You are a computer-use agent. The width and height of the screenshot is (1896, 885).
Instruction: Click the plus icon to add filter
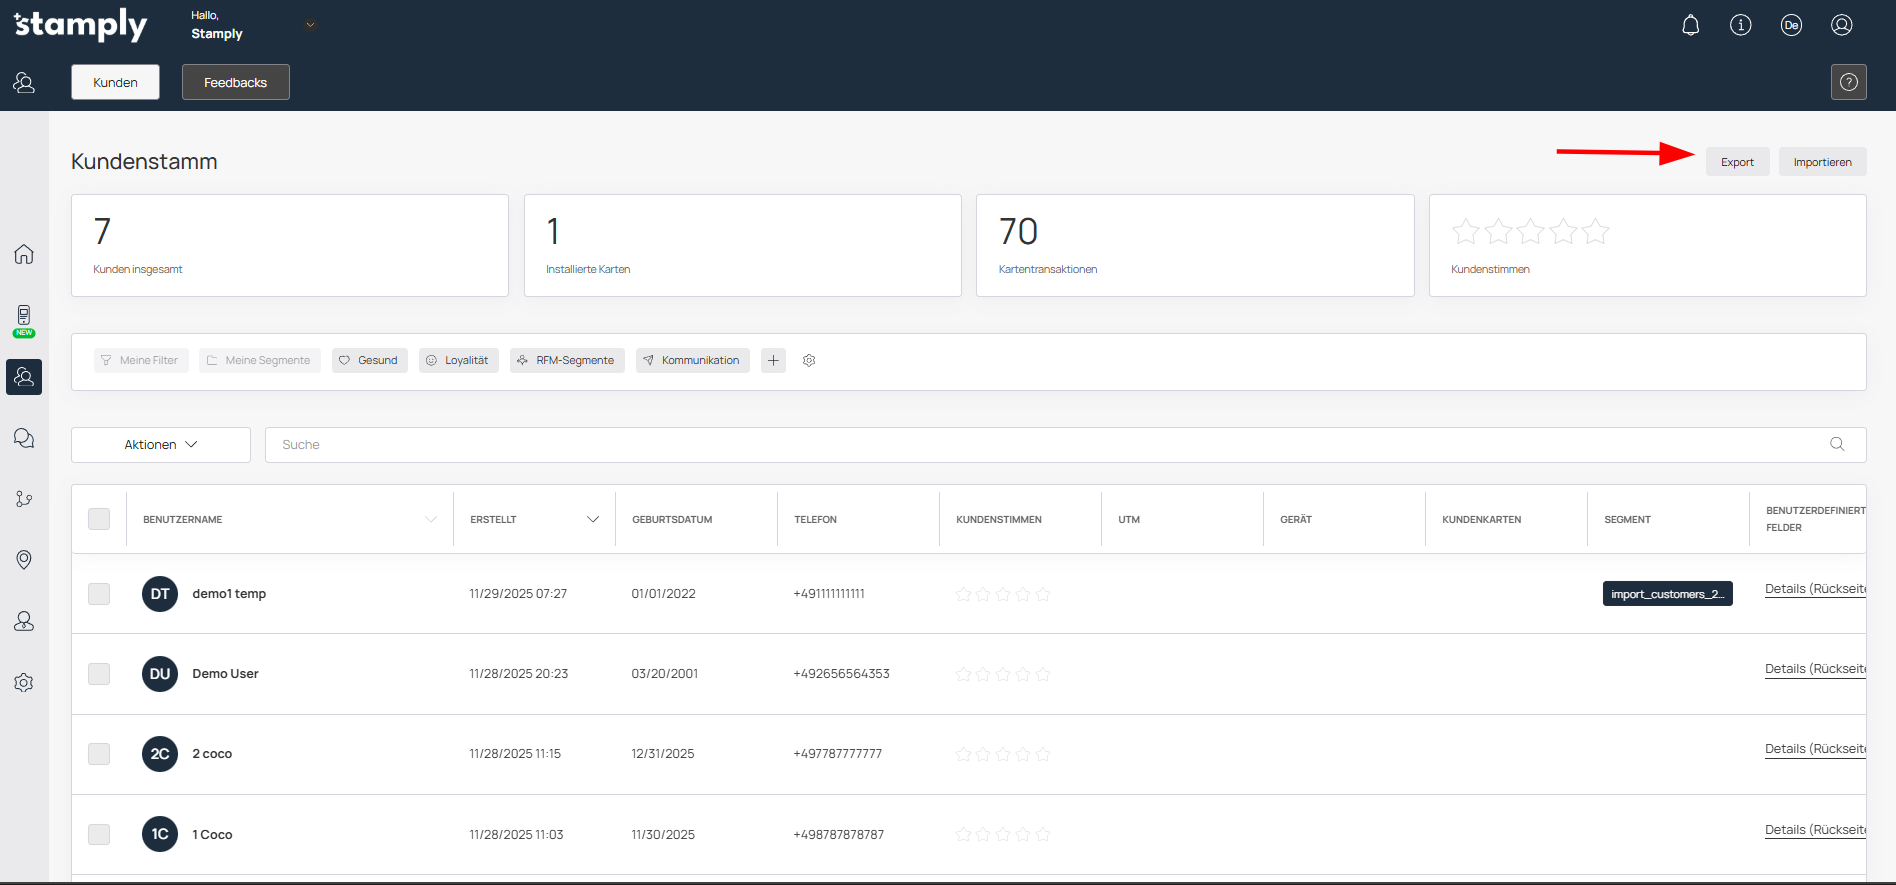[x=773, y=360]
